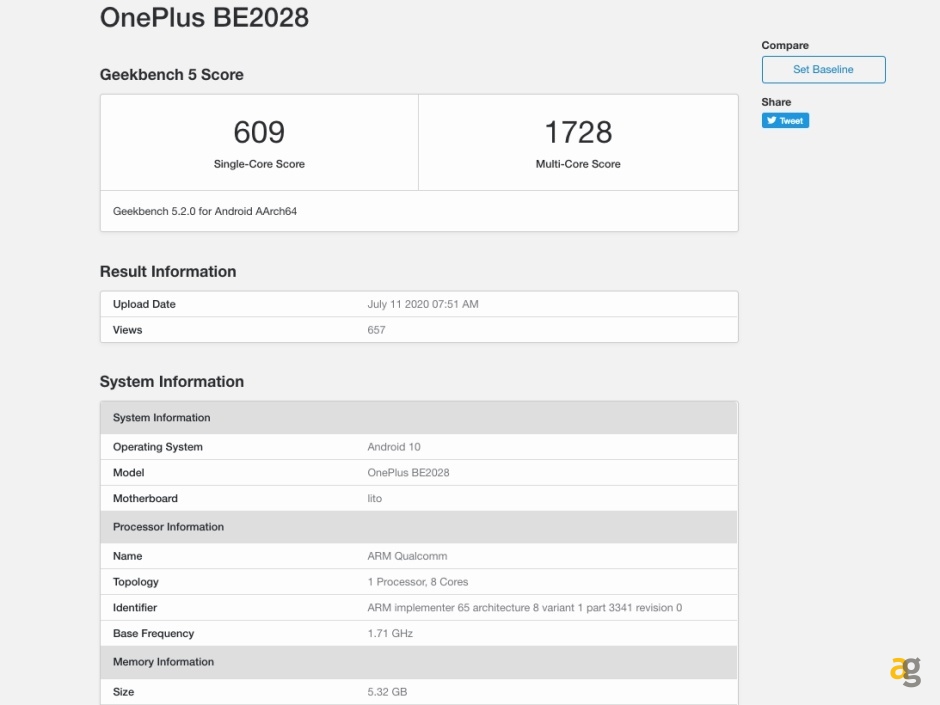
Task: Click the Single-Core Score value 609
Action: tap(259, 131)
